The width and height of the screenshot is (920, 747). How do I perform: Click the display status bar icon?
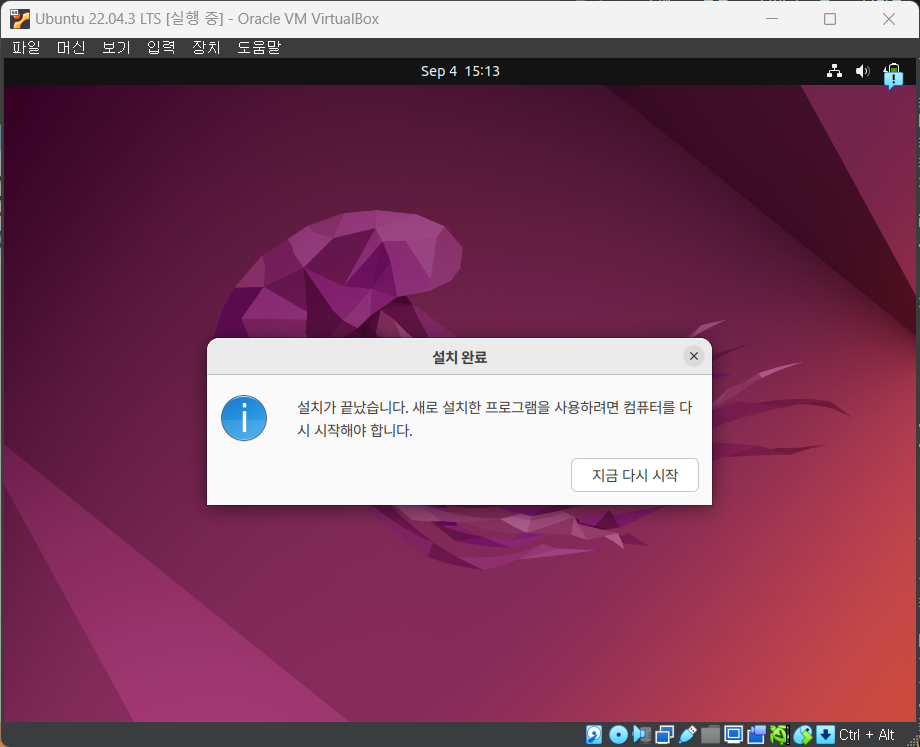coord(733,734)
